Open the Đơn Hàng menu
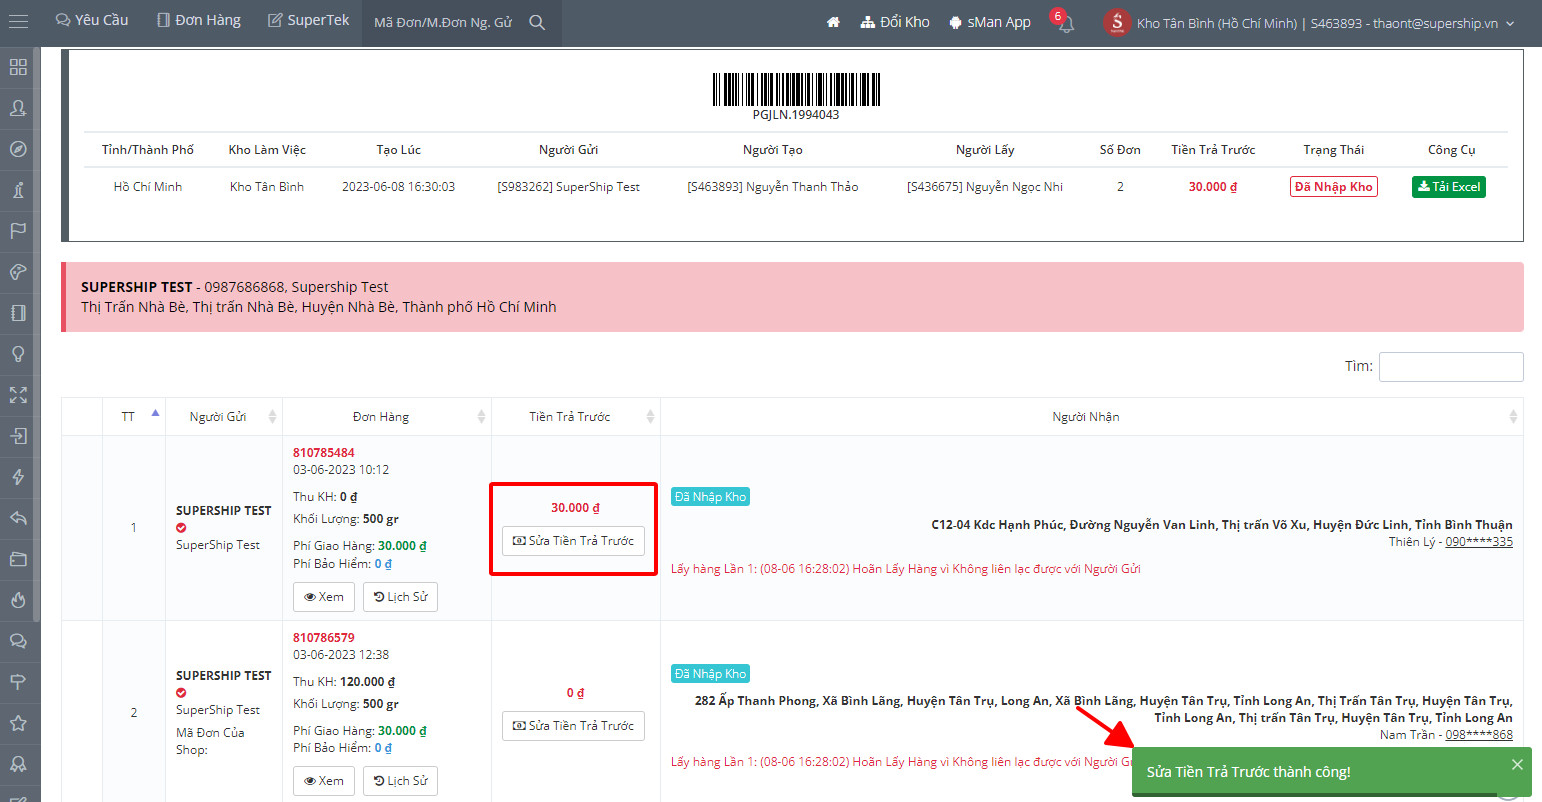 point(199,21)
